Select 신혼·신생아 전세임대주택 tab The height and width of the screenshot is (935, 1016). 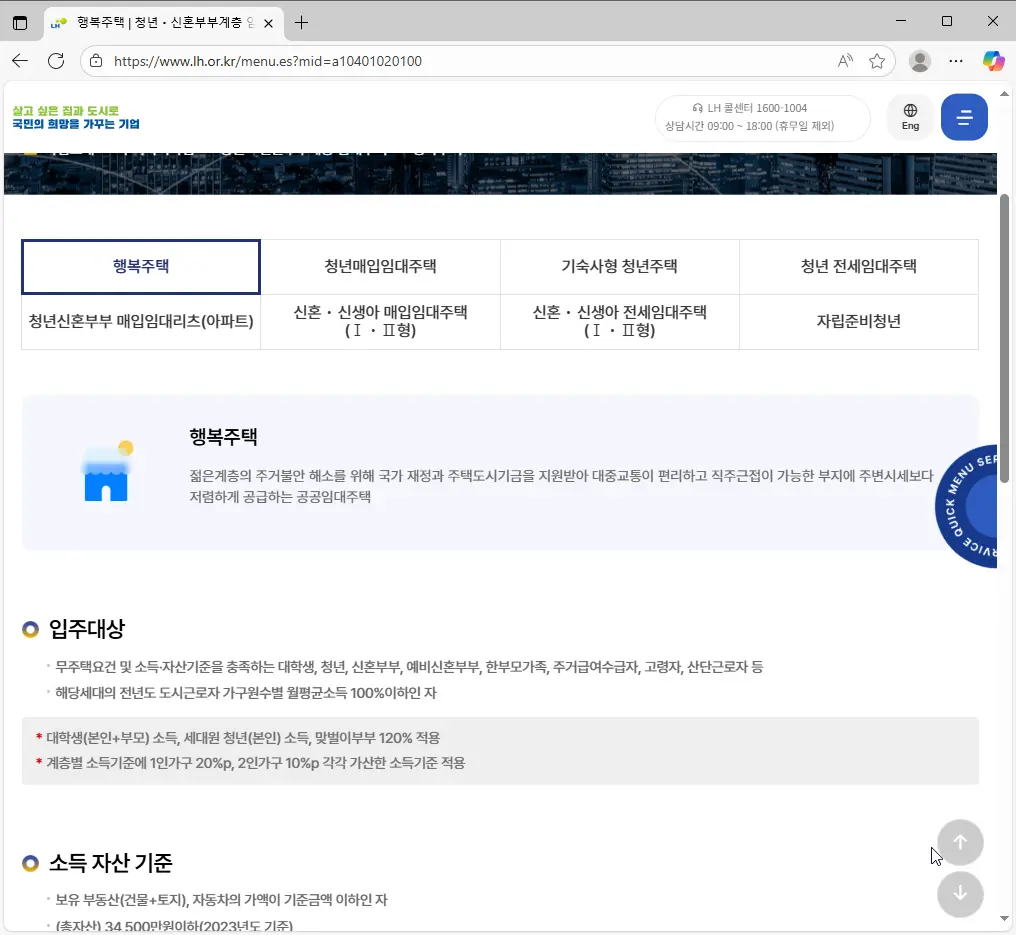pos(619,322)
